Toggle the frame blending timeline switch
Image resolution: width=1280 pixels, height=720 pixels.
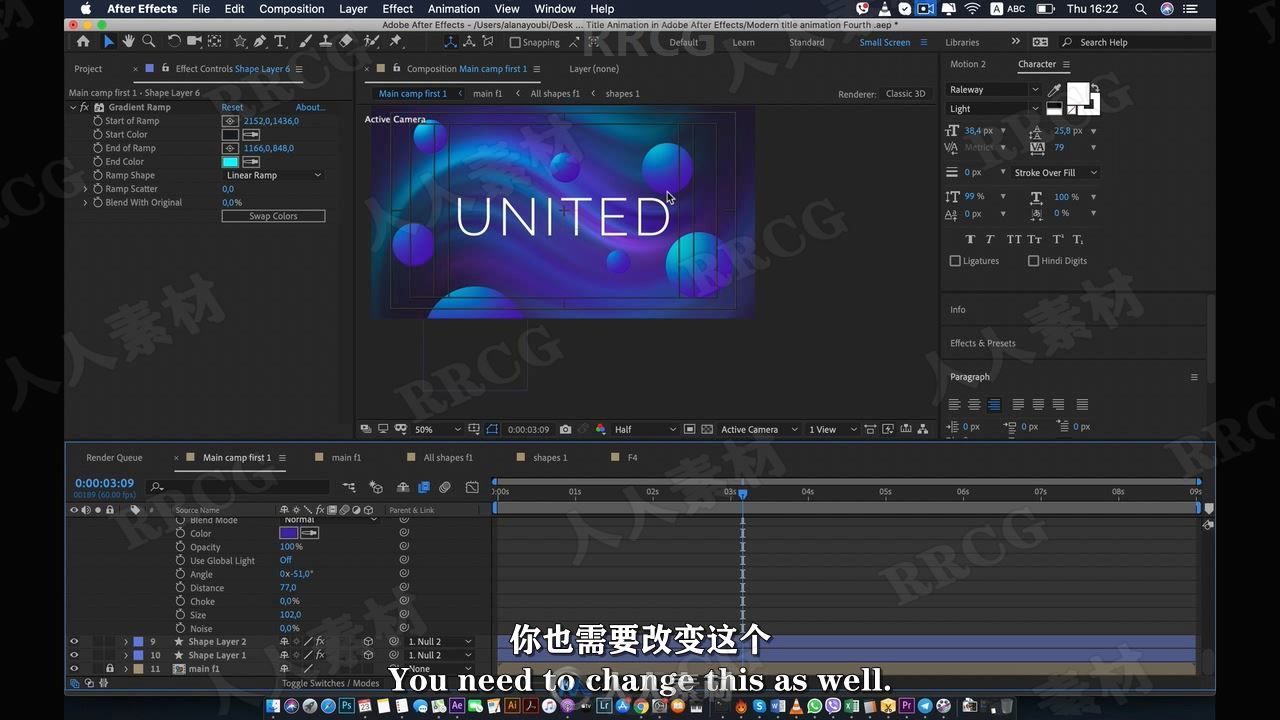tap(423, 487)
